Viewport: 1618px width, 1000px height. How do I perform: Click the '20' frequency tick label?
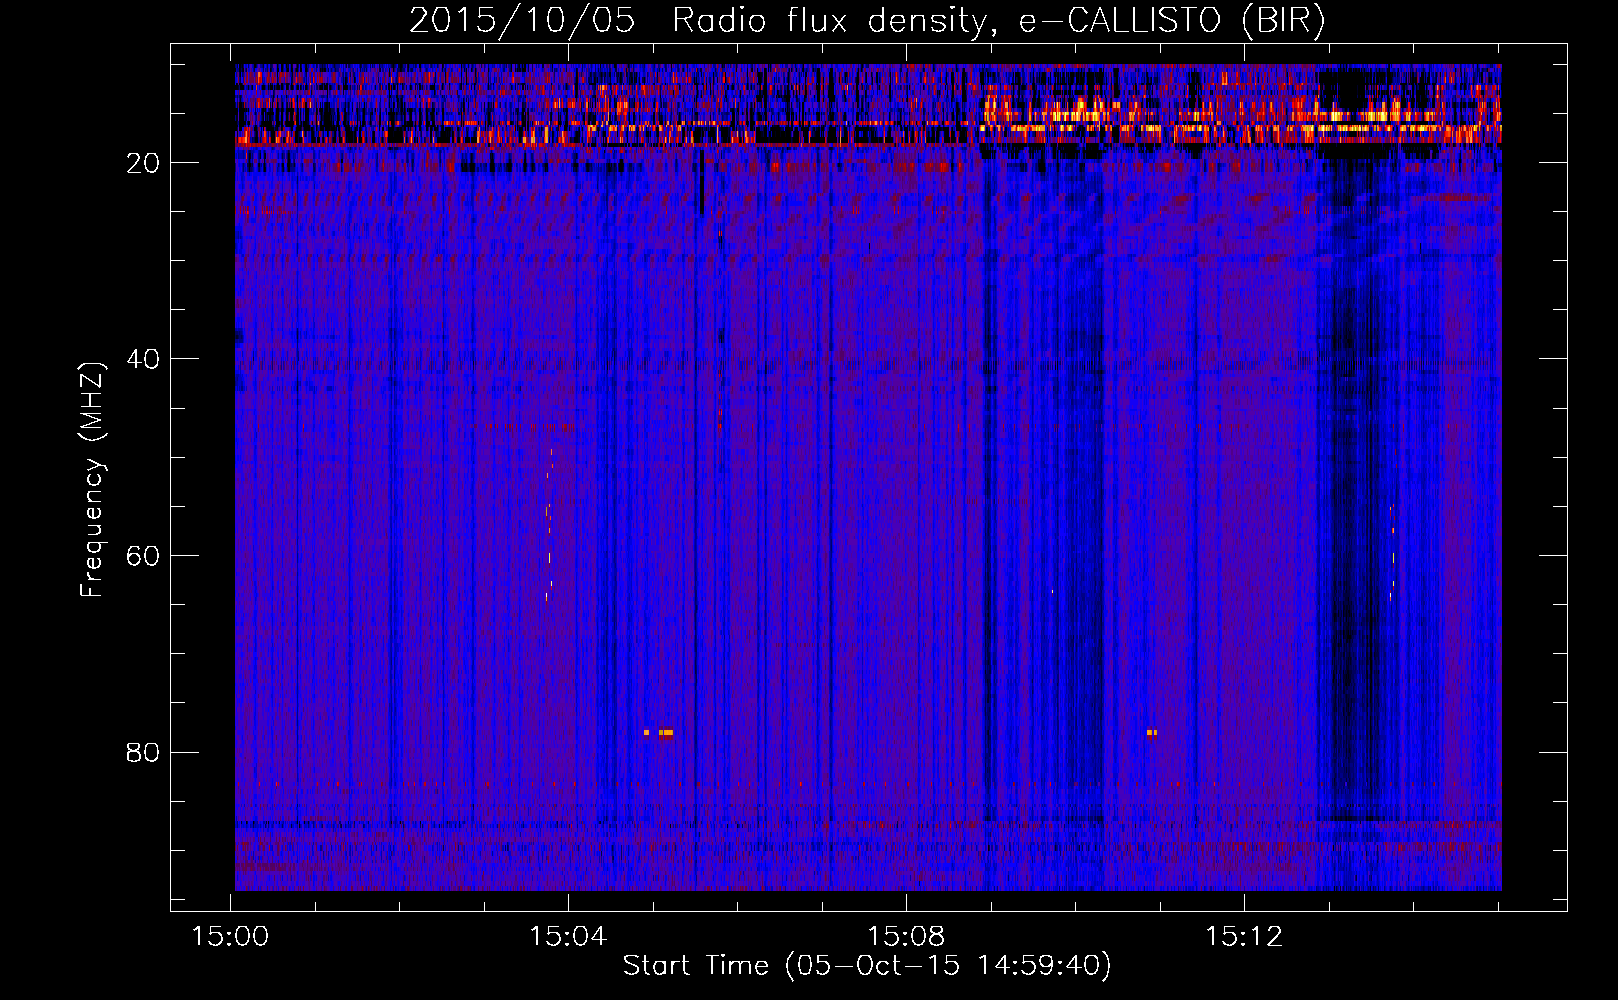pyautogui.click(x=143, y=163)
